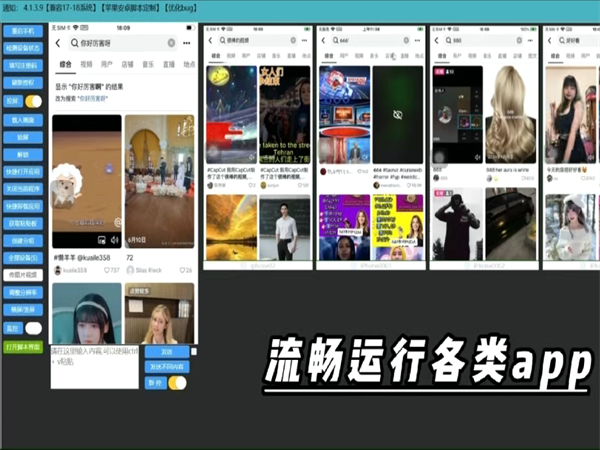Select the 视频 tab in the main phone
This screenshot has height=450, width=600.
coord(86,64)
